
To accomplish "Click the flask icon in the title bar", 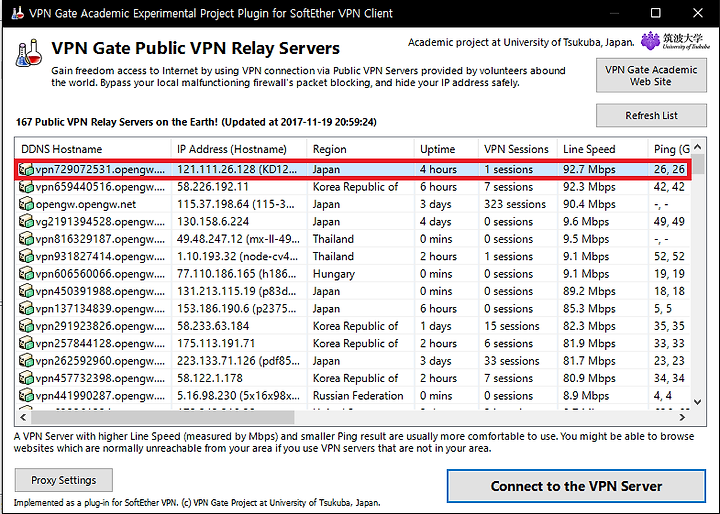I will pyautogui.click(x=17, y=13).
